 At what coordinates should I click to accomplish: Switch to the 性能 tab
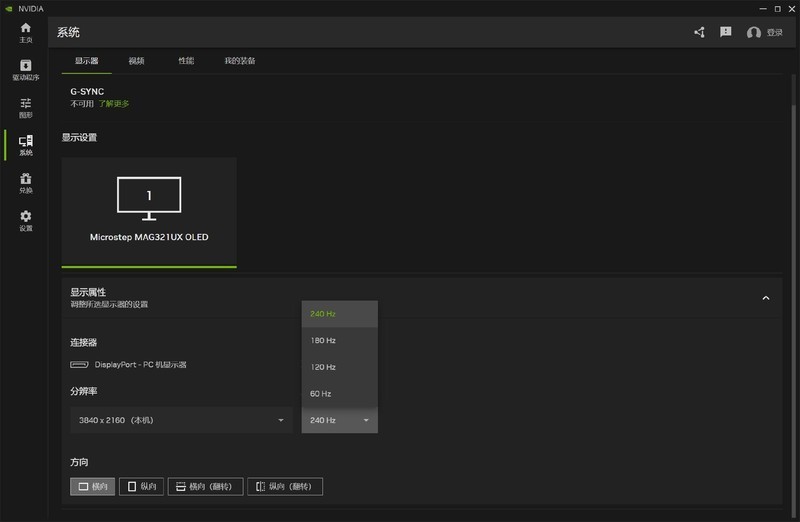tap(186, 61)
